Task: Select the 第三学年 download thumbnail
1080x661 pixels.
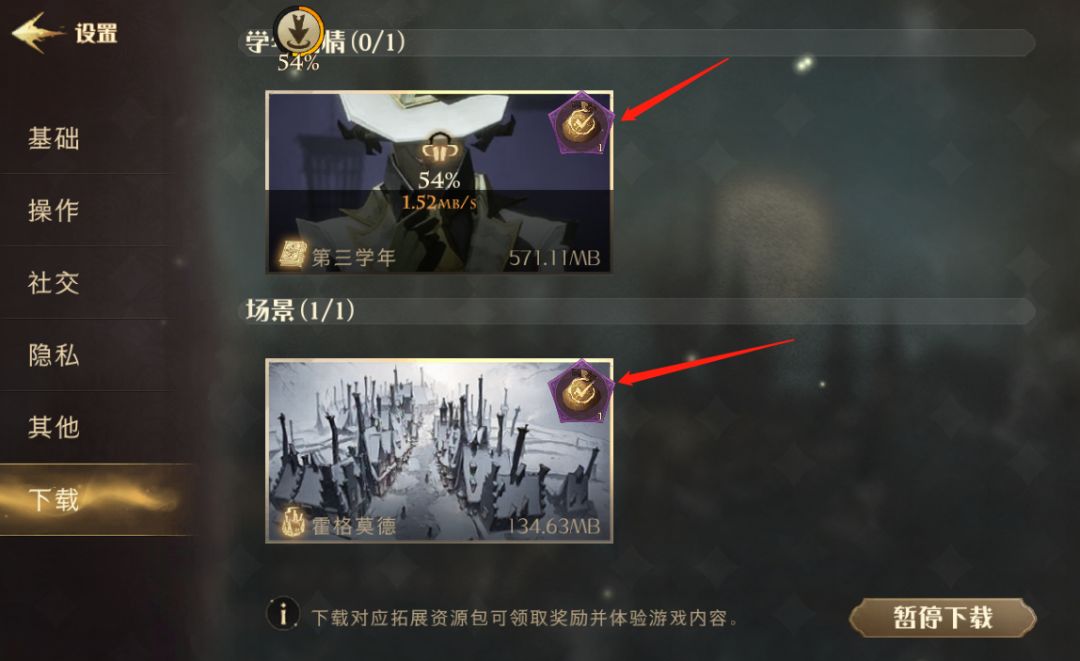Action: point(439,182)
